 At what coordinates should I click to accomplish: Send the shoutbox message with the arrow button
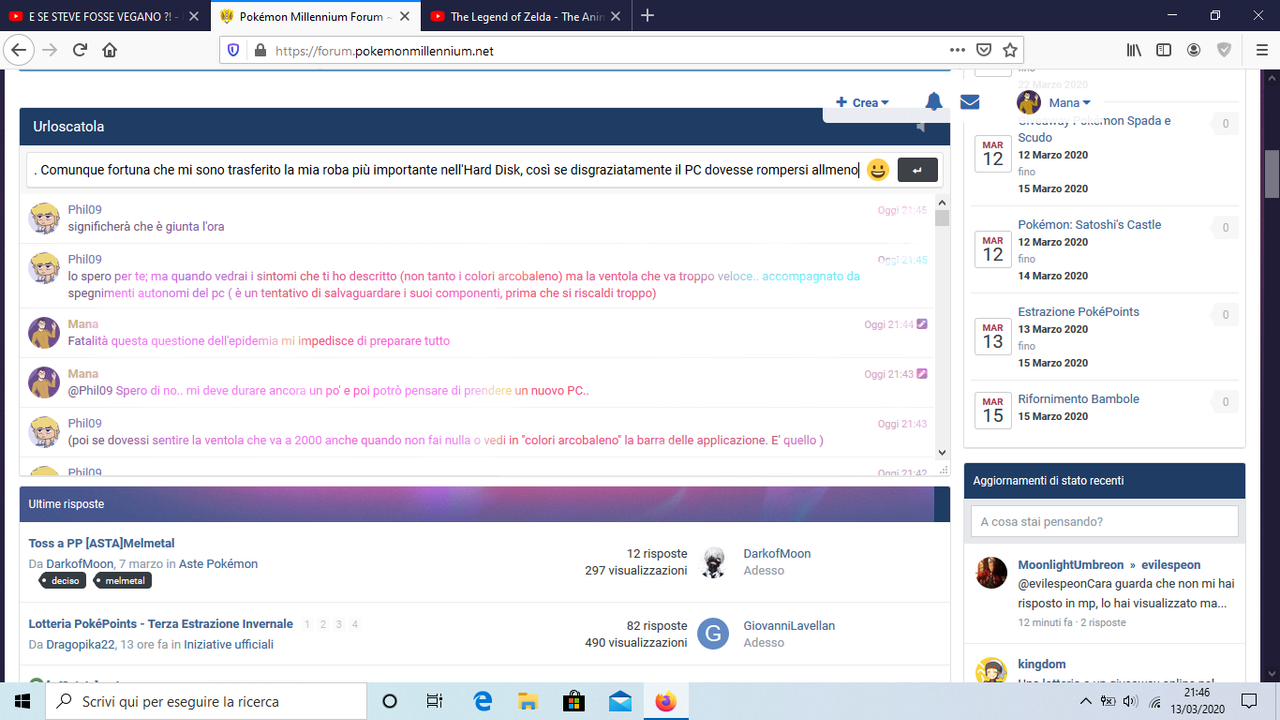point(917,170)
